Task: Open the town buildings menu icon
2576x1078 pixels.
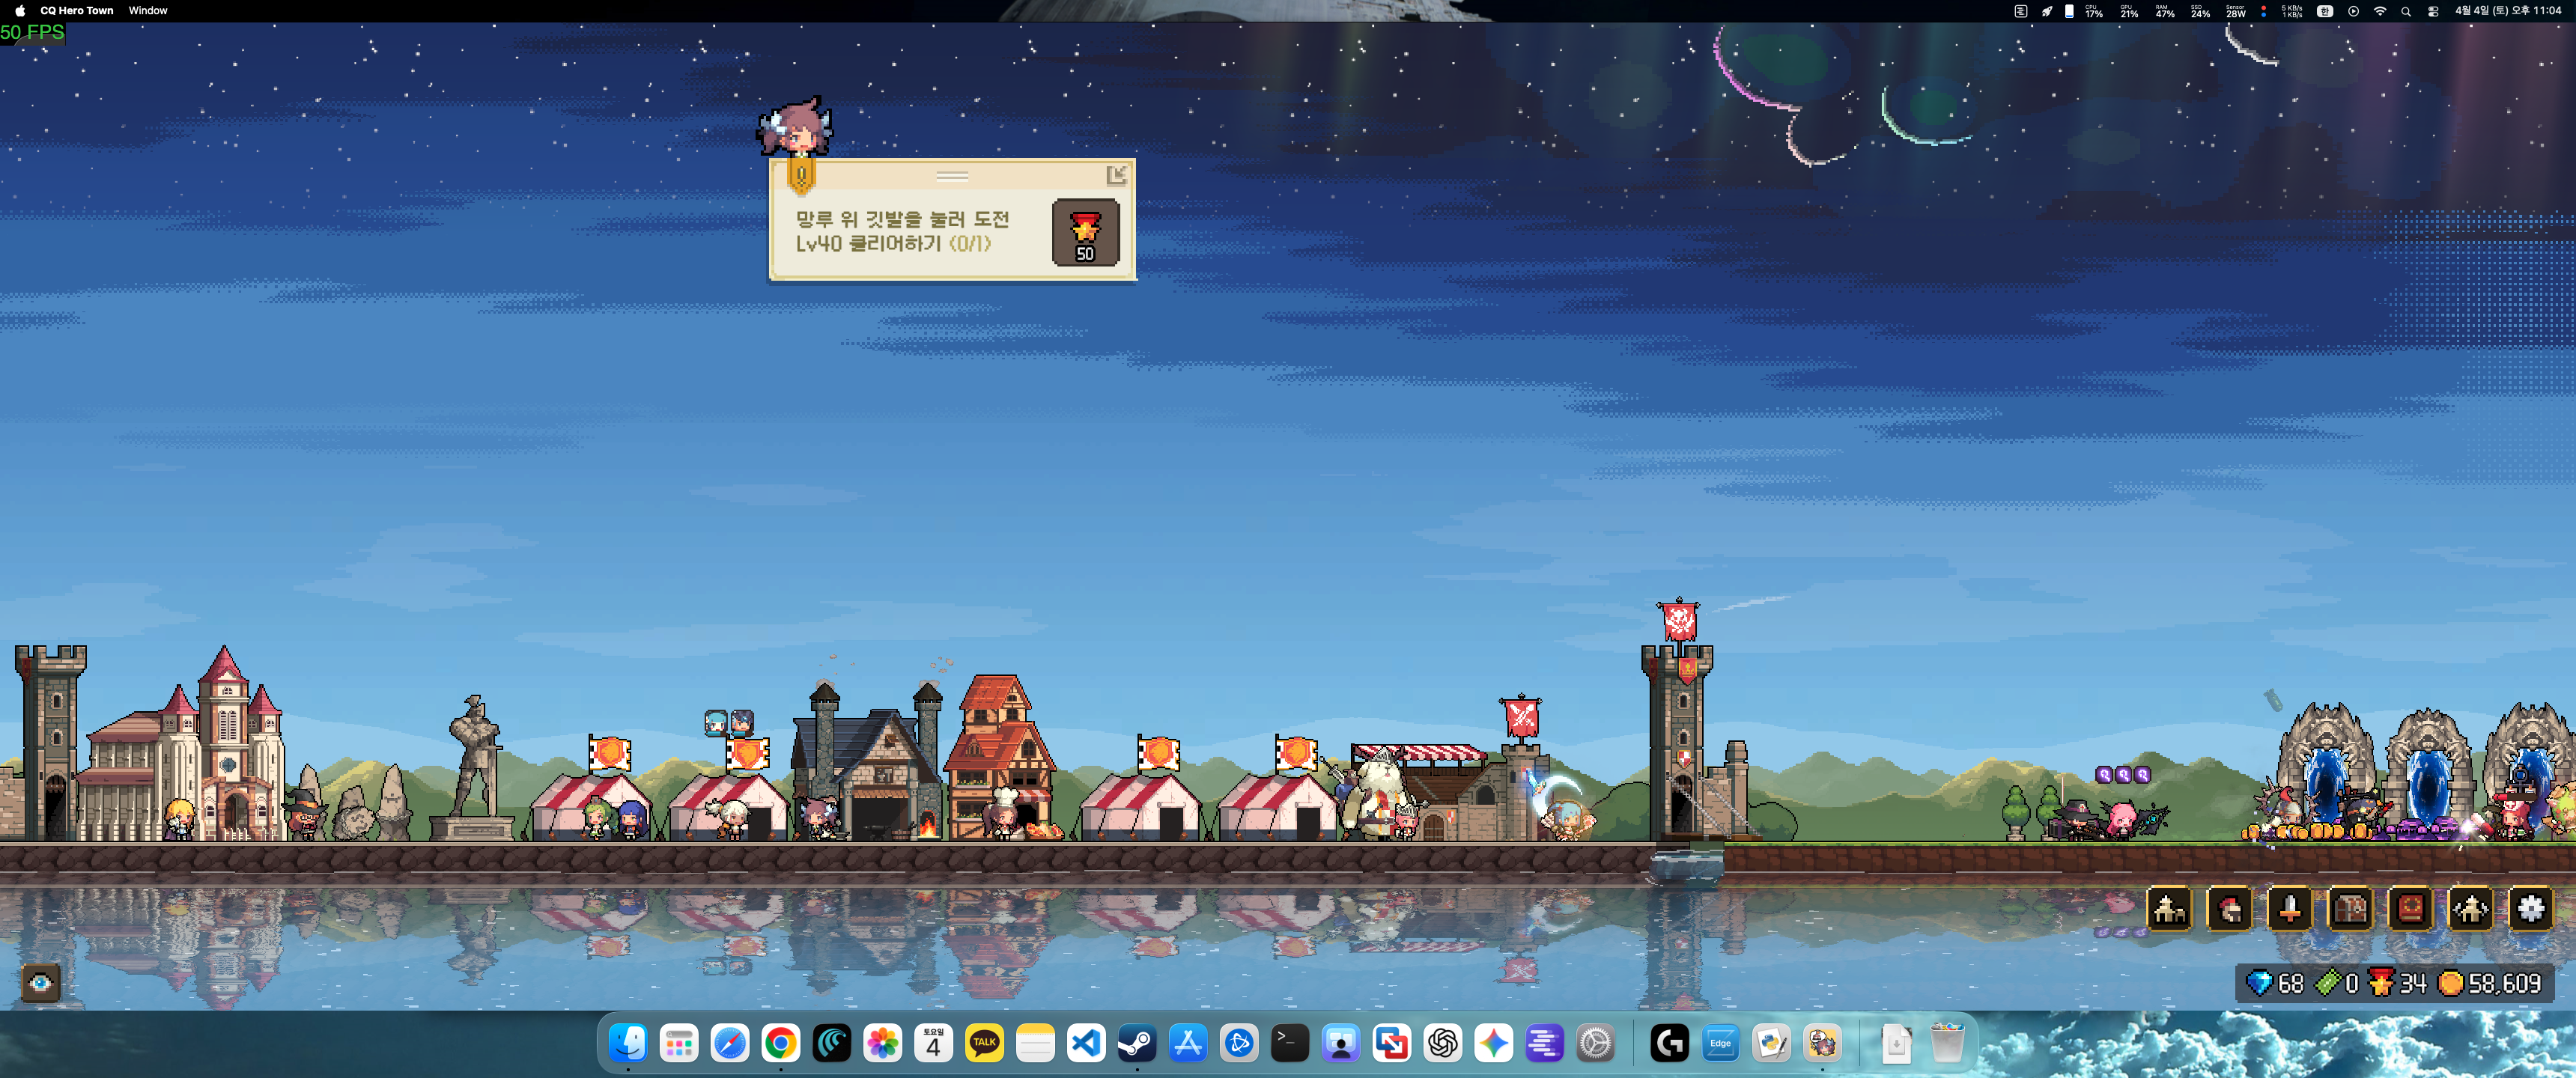Action: coord(2169,909)
